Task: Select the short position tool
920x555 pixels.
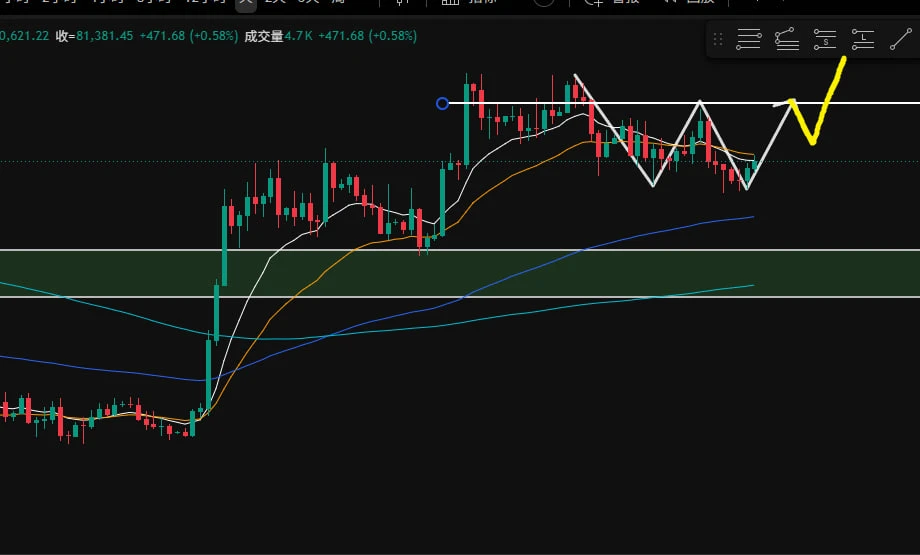Action: click(825, 39)
